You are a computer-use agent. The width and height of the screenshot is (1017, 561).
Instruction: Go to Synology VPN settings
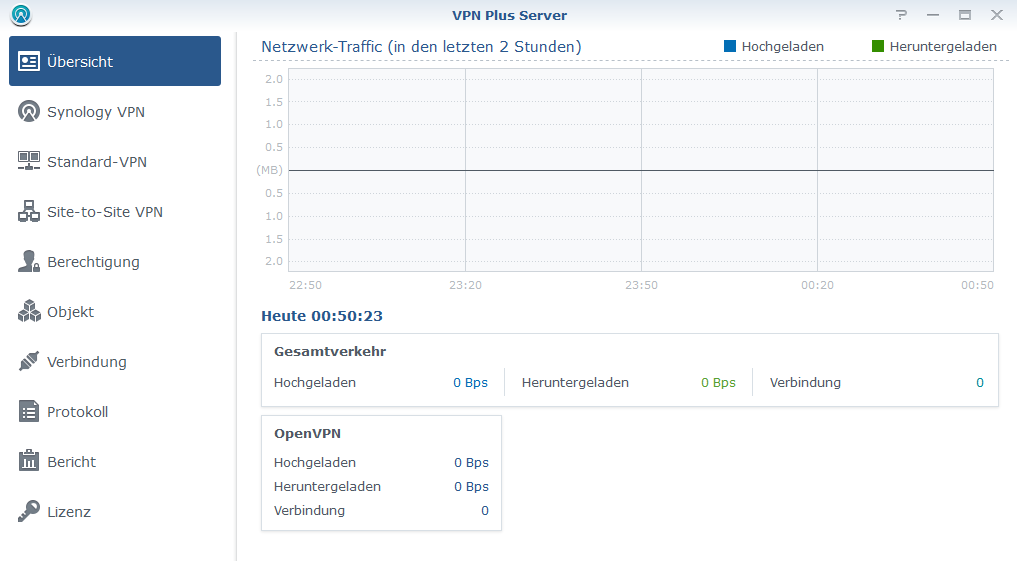115,112
